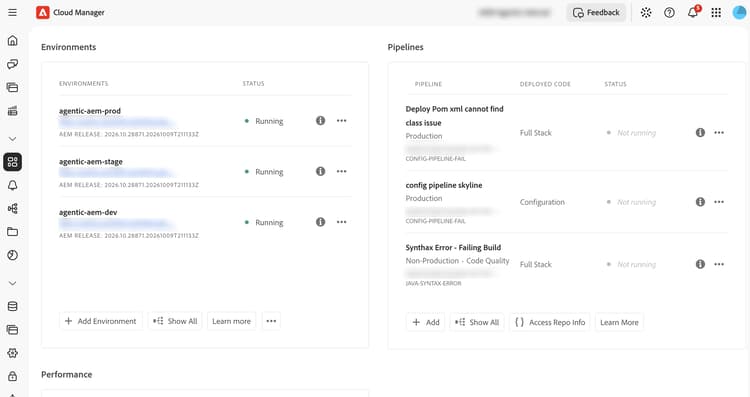Click the sparkle AI assistant icon
Image resolution: width=750 pixels, height=397 pixels.
[x=646, y=13]
